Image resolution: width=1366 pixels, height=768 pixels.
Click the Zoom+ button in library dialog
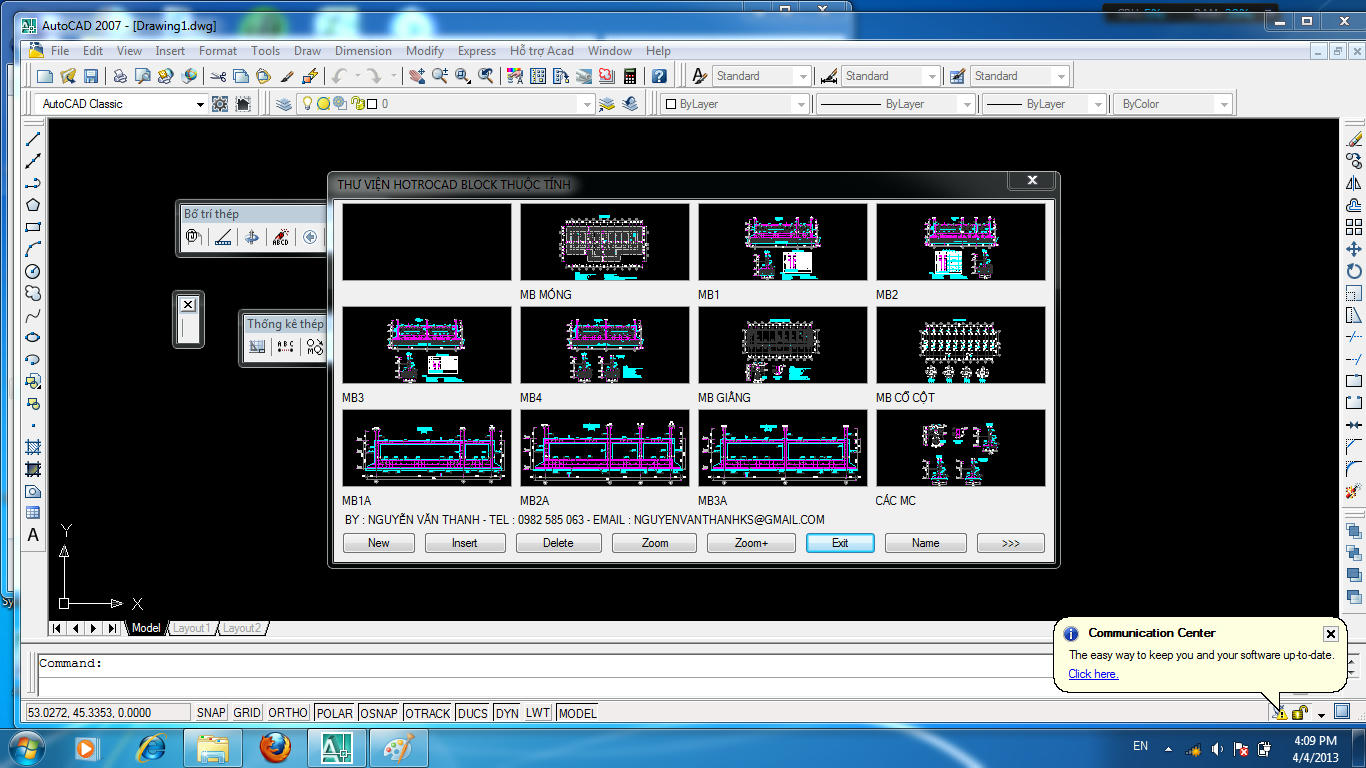coord(751,543)
